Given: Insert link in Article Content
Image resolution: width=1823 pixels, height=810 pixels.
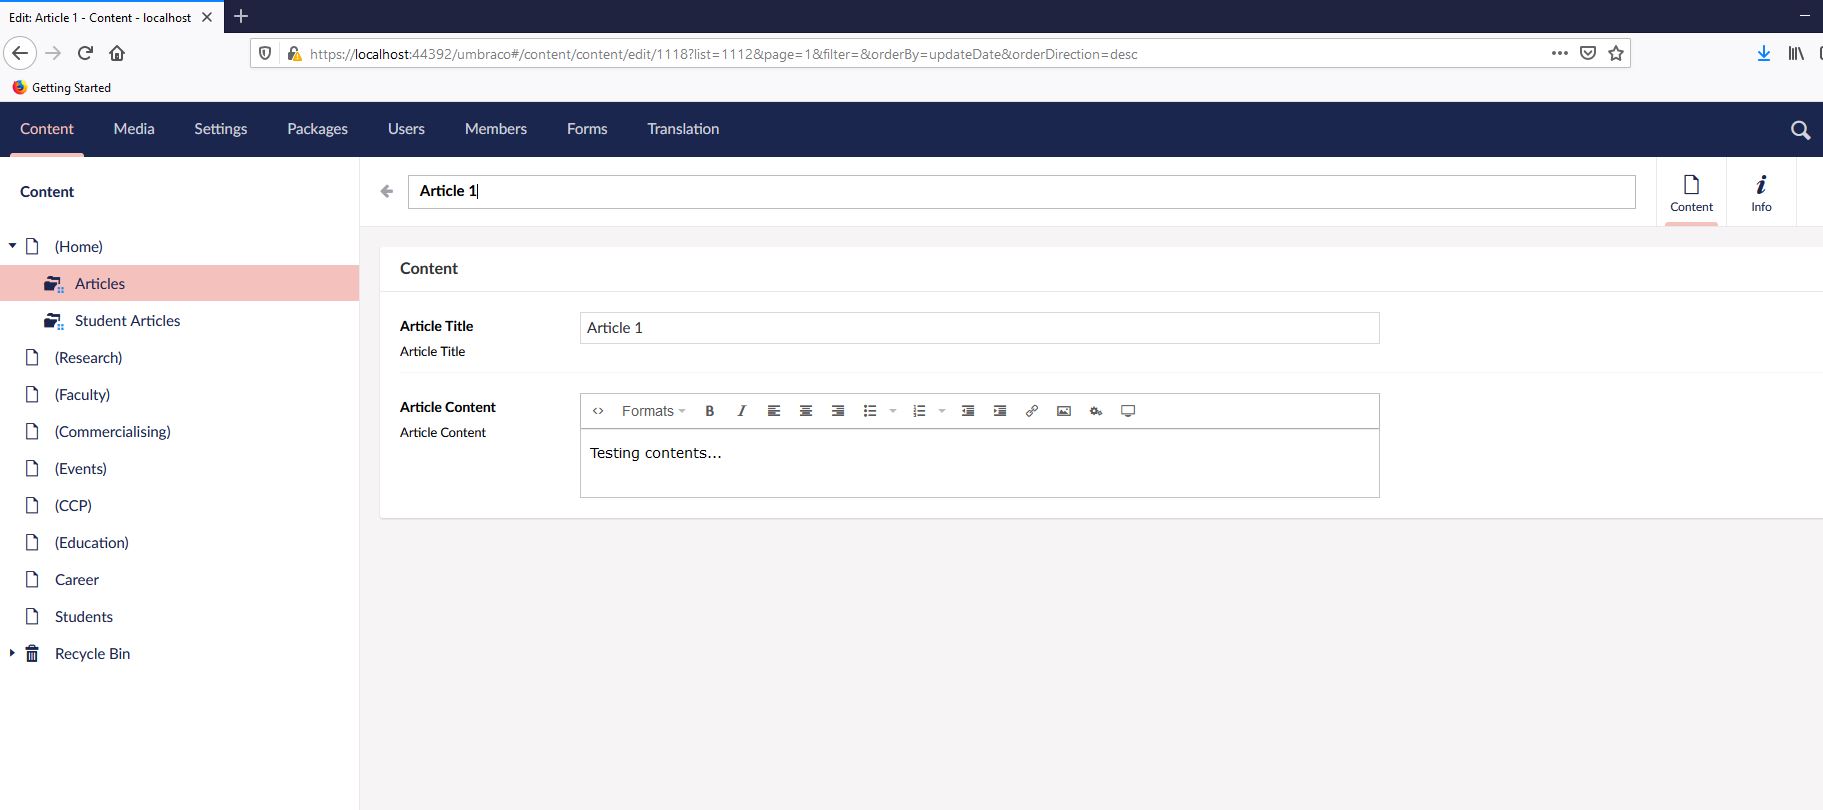Looking at the screenshot, I should click(x=1032, y=411).
